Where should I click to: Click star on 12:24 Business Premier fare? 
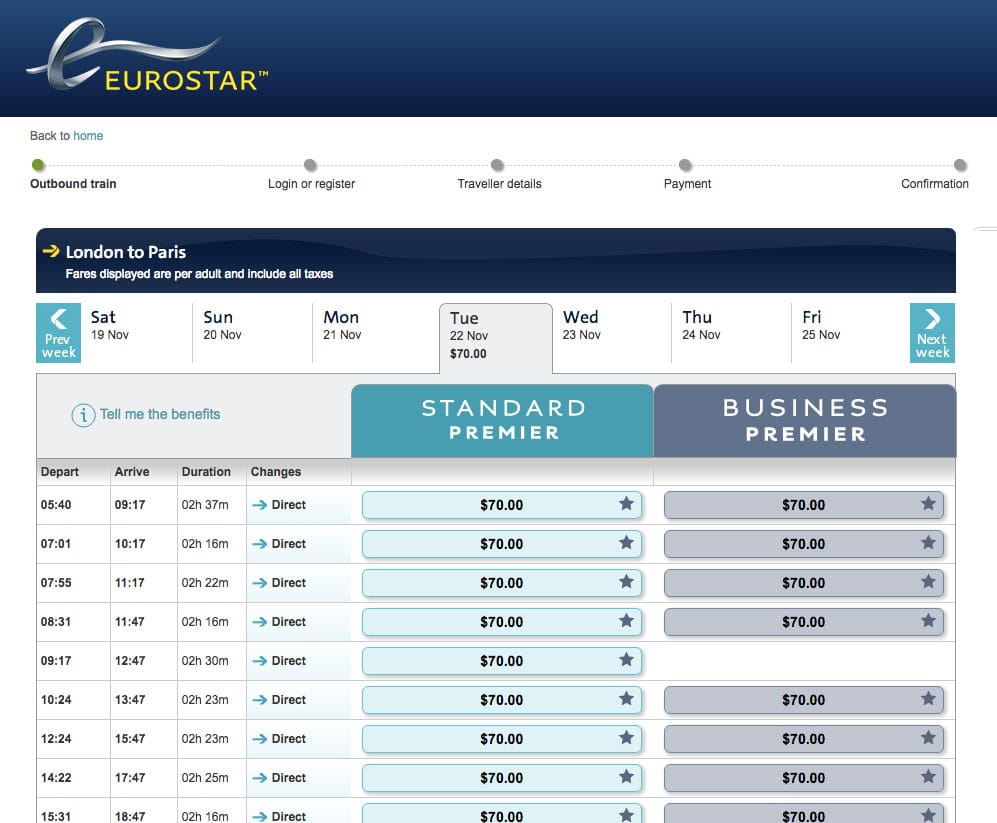[928, 737]
